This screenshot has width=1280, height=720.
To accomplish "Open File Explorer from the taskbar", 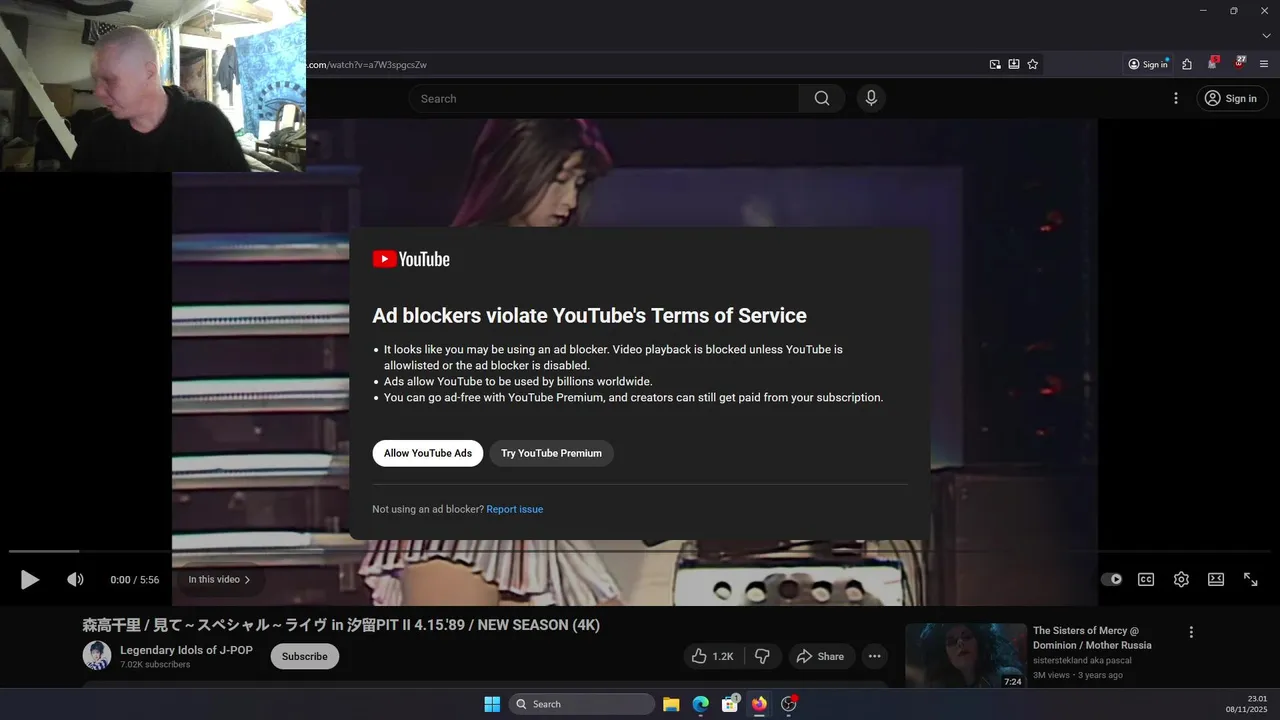I will (671, 704).
